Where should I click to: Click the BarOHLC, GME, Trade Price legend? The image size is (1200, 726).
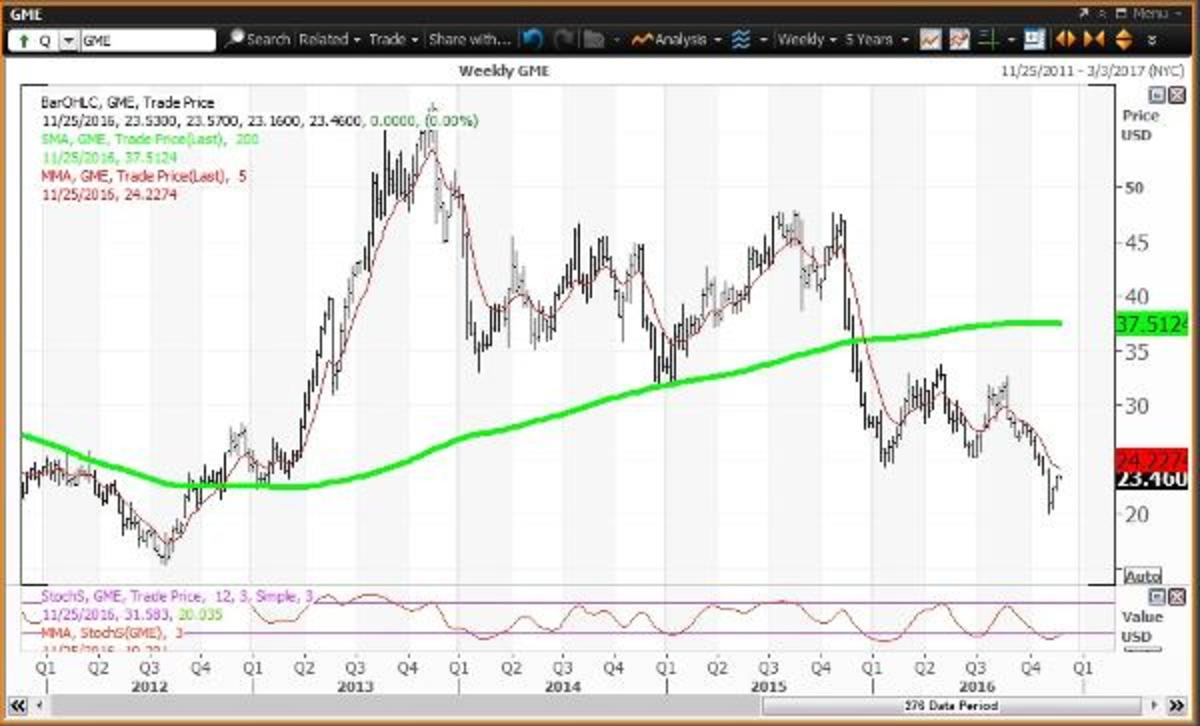point(128,102)
